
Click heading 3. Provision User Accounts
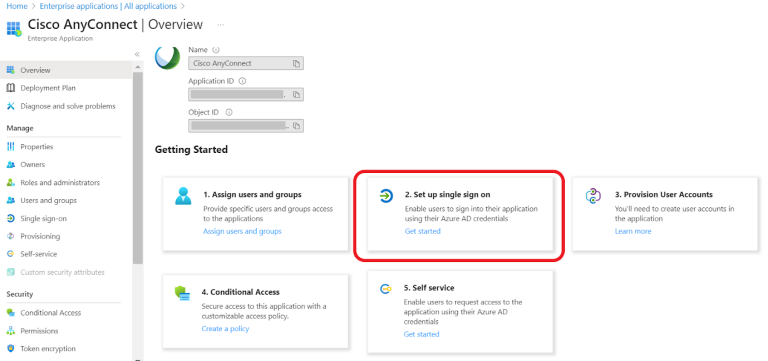pos(664,194)
